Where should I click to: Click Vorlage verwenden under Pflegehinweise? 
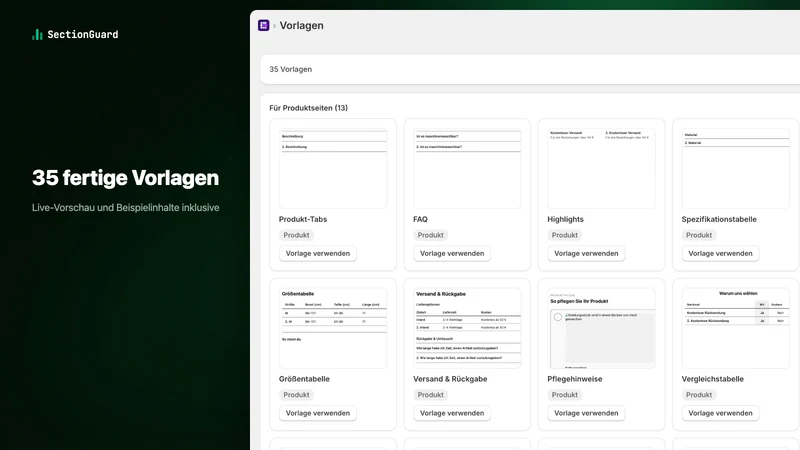point(586,413)
